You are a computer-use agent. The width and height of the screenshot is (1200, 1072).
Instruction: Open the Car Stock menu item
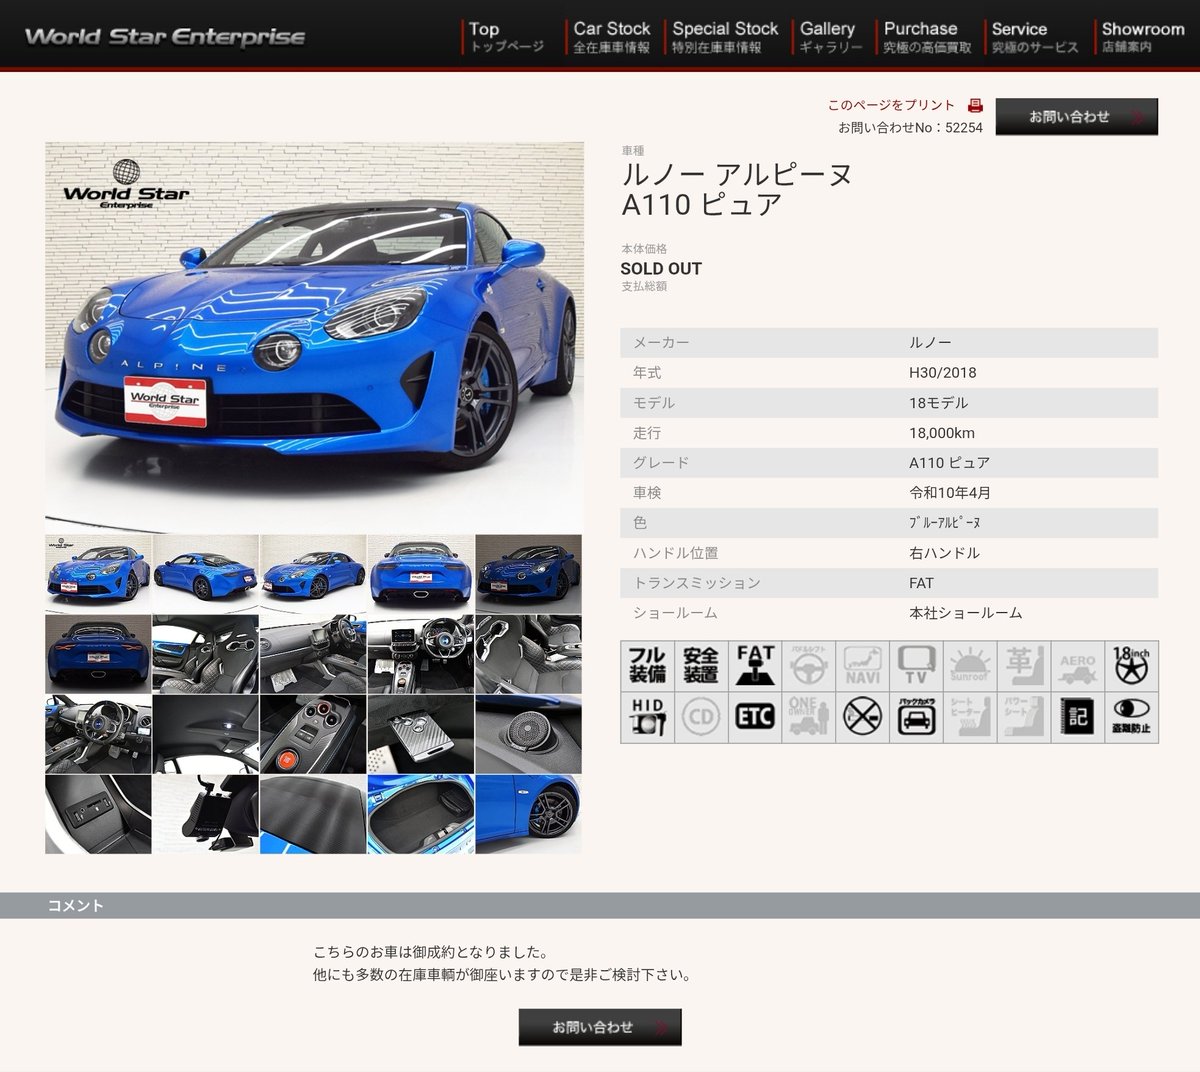pos(611,37)
